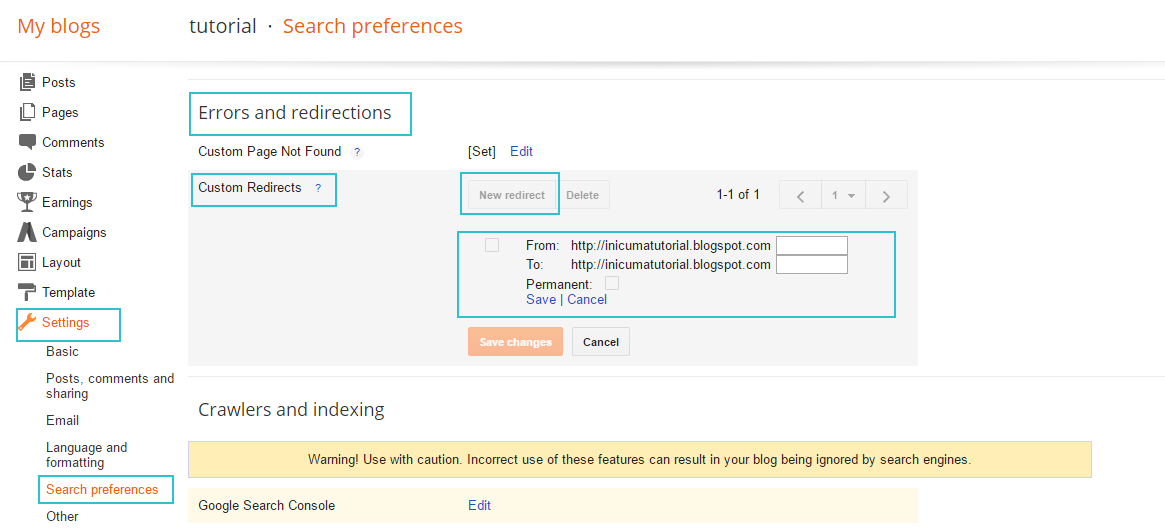Click the Stats pie chart icon
Viewport: 1165px width, 532px height.
click(27, 172)
